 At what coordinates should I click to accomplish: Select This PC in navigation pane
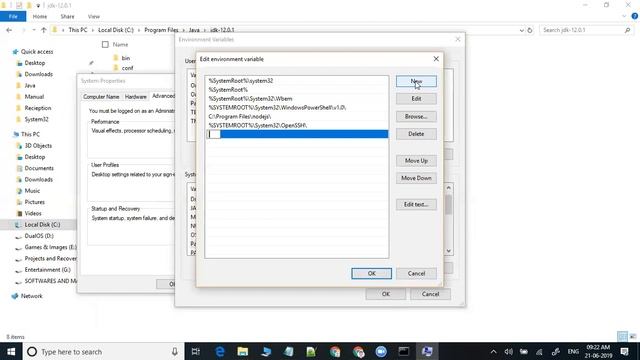(x=30, y=134)
